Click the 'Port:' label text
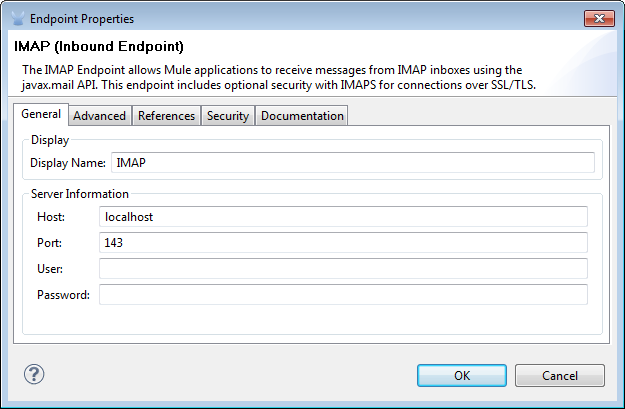 click(50, 243)
